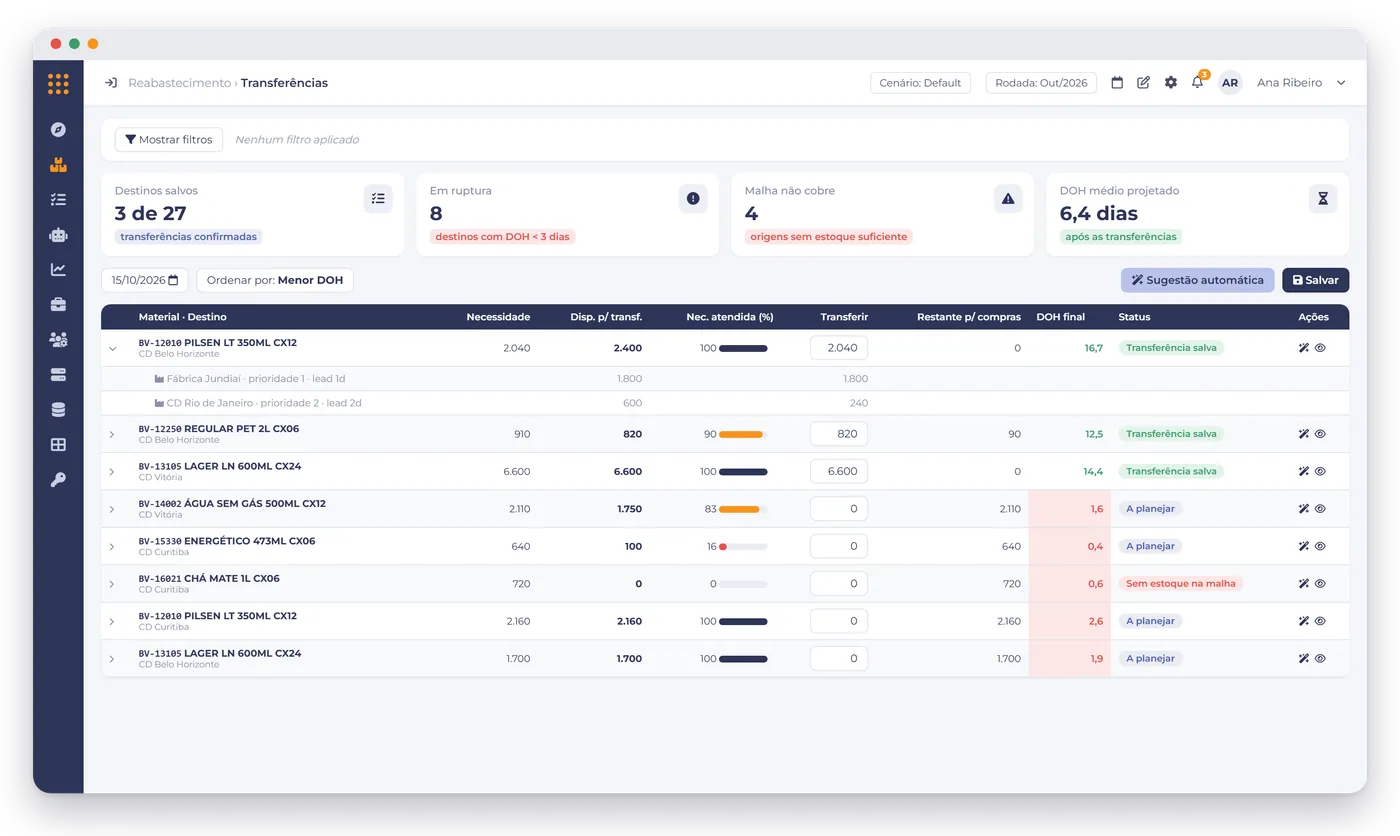Click the Salvar button

[x=1315, y=280]
